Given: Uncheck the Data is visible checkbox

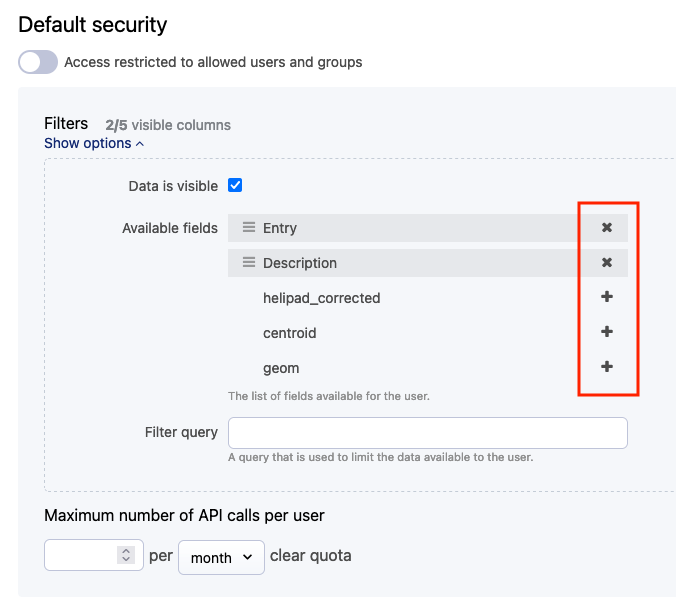Looking at the screenshot, I should pos(235,185).
